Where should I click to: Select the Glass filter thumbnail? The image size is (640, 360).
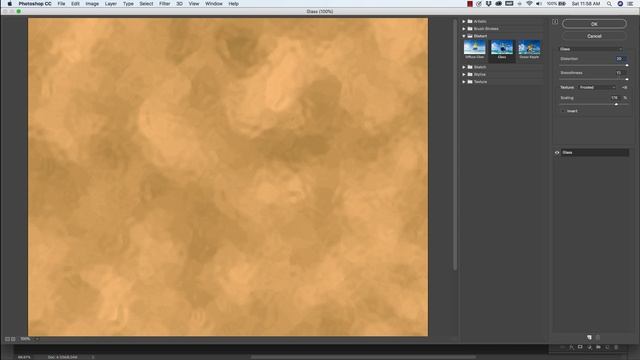coord(502,49)
